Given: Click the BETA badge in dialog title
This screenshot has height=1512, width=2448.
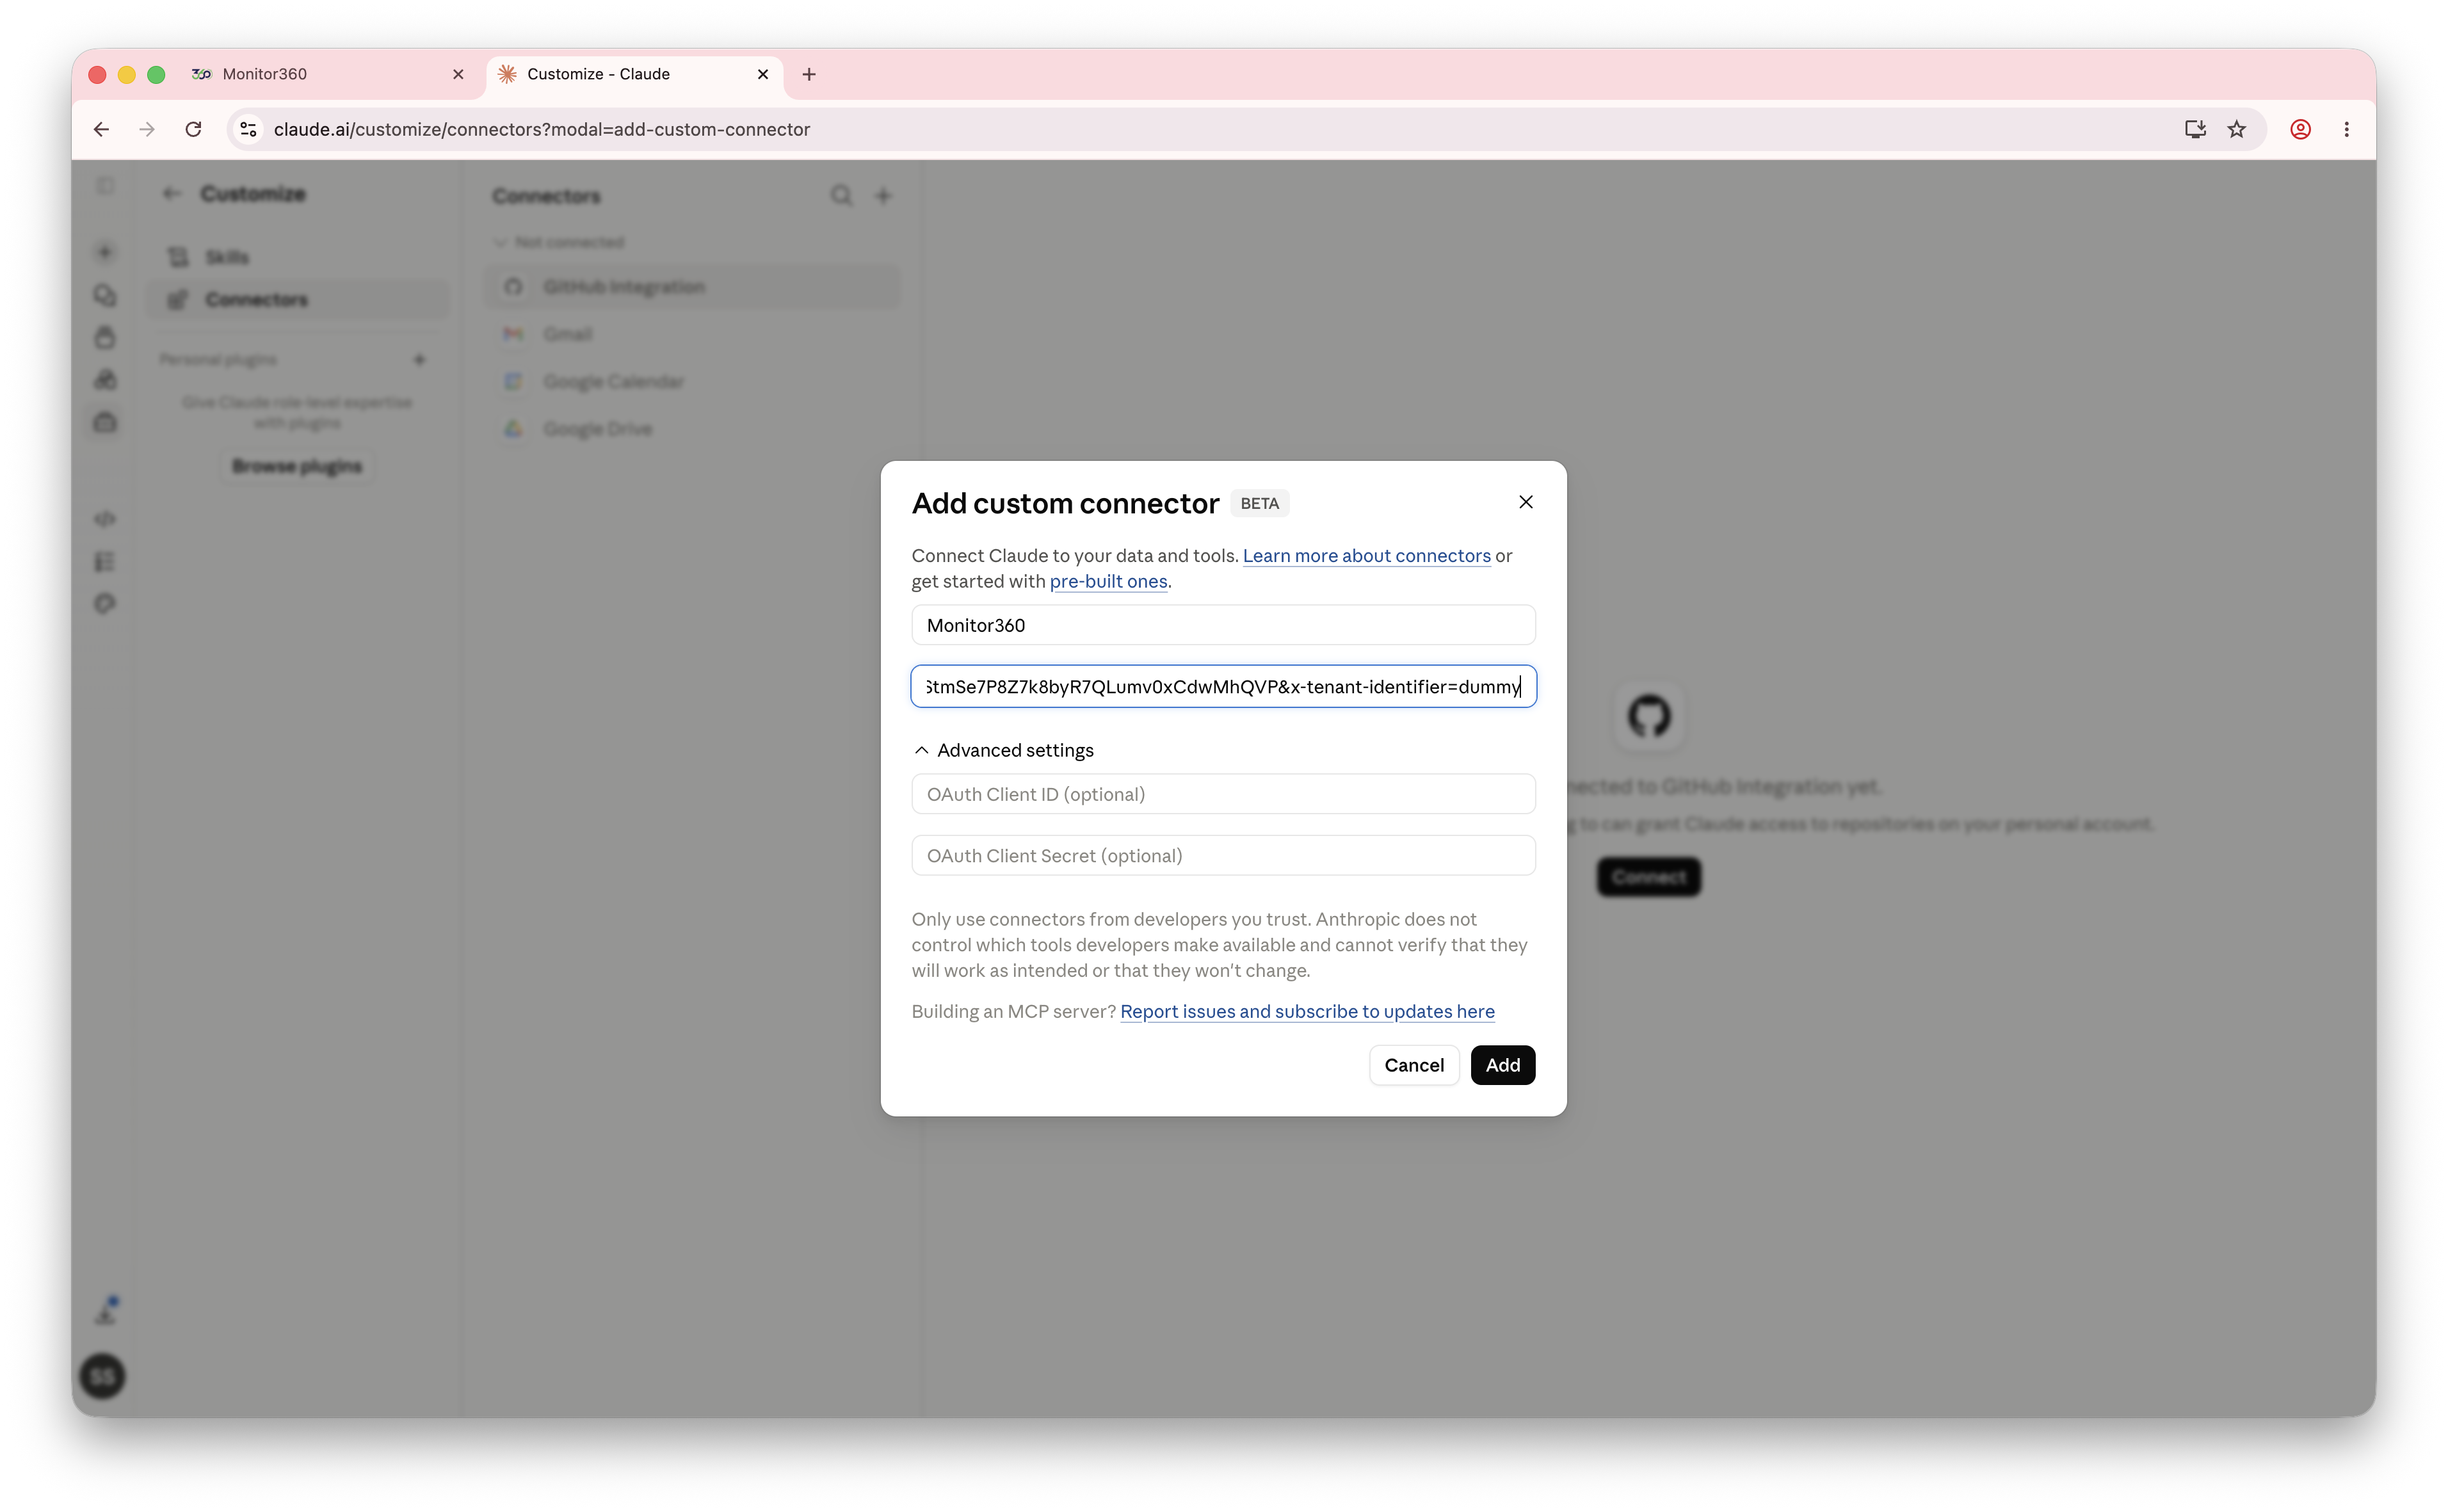Looking at the screenshot, I should (1259, 503).
